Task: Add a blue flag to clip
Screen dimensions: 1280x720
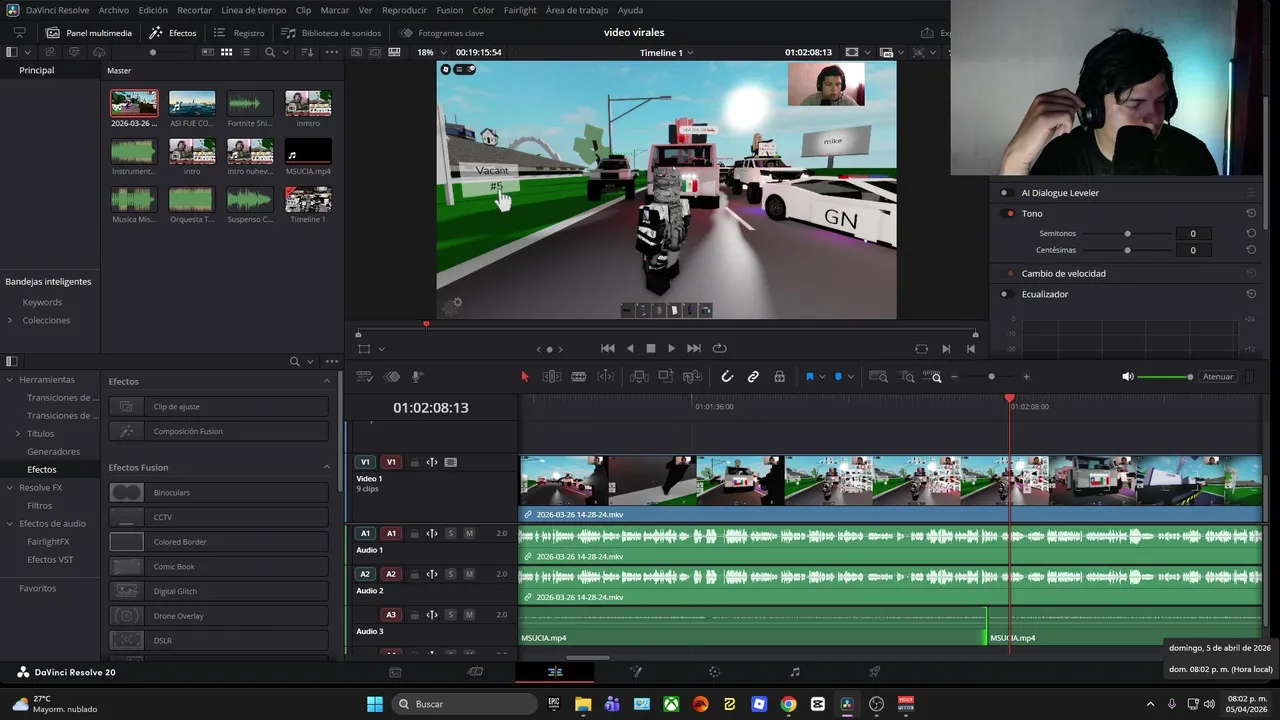Action: 809,377
